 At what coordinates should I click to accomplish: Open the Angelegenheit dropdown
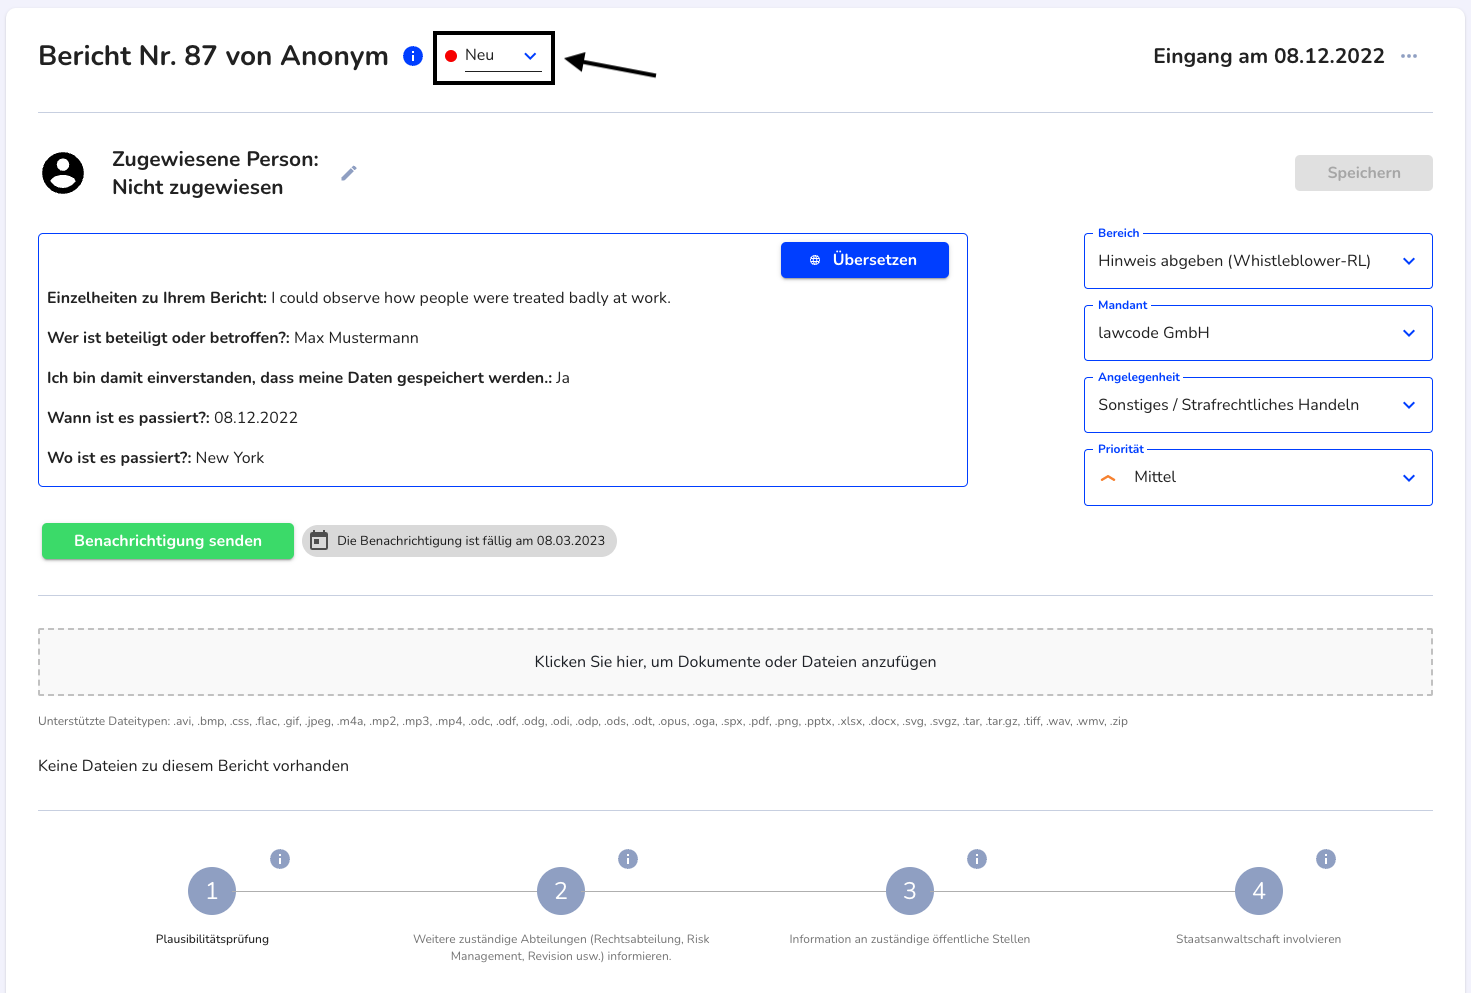[1258, 405]
